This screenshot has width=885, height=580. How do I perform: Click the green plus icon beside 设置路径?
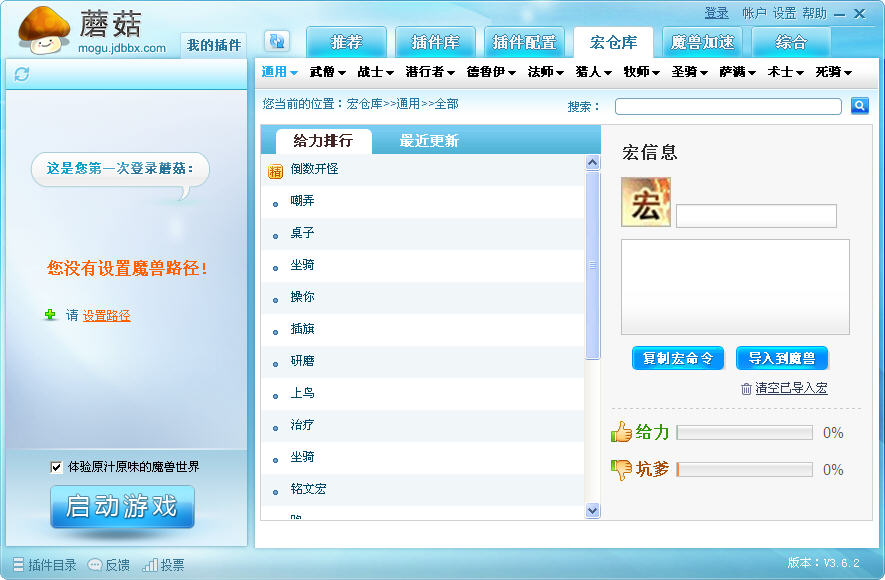click(x=51, y=315)
